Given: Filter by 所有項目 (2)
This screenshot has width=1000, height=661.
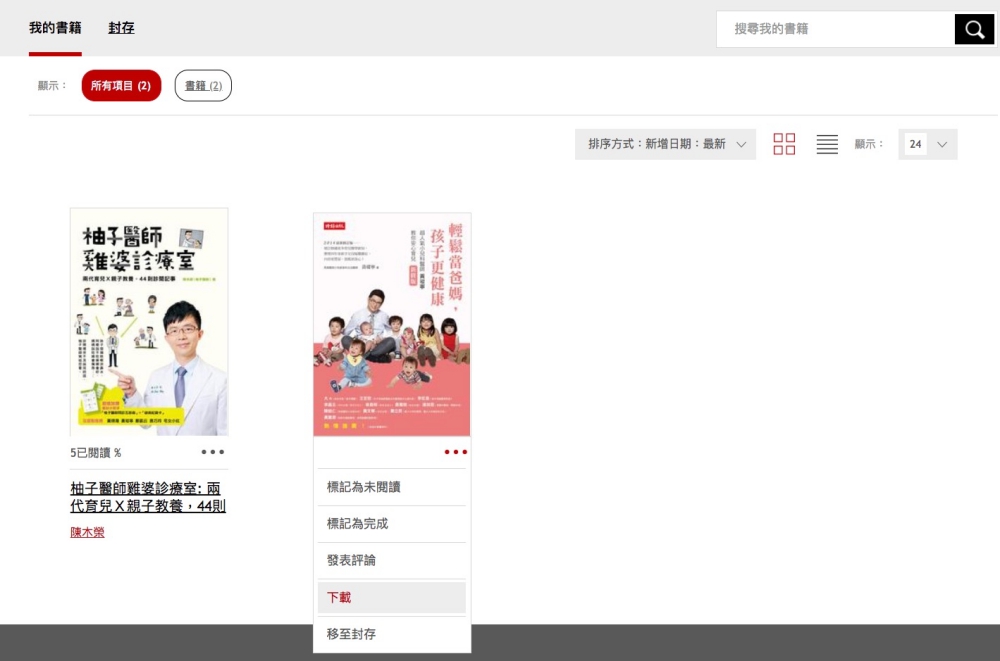Looking at the screenshot, I should point(121,85).
